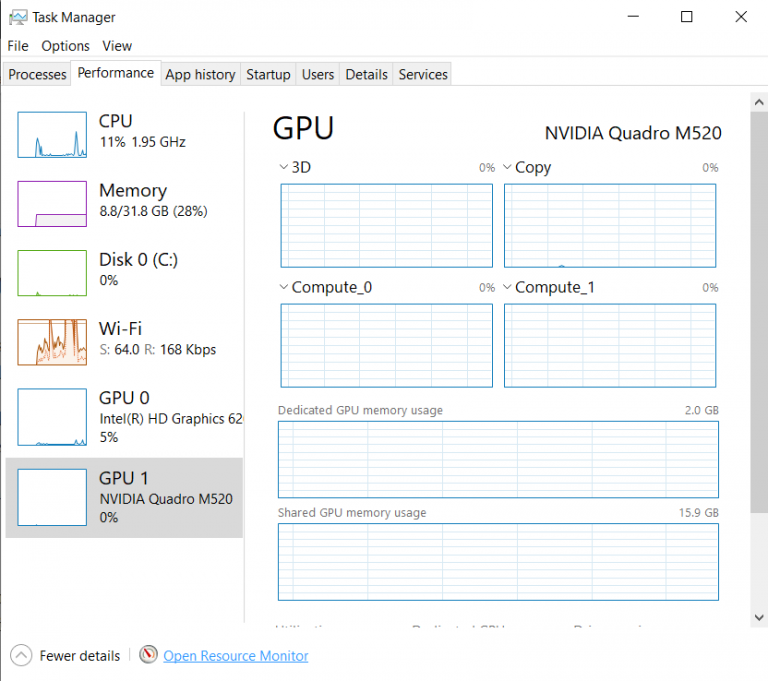Open Disk 0 (C:) performance view
The height and width of the screenshot is (681, 768).
click(x=52, y=273)
